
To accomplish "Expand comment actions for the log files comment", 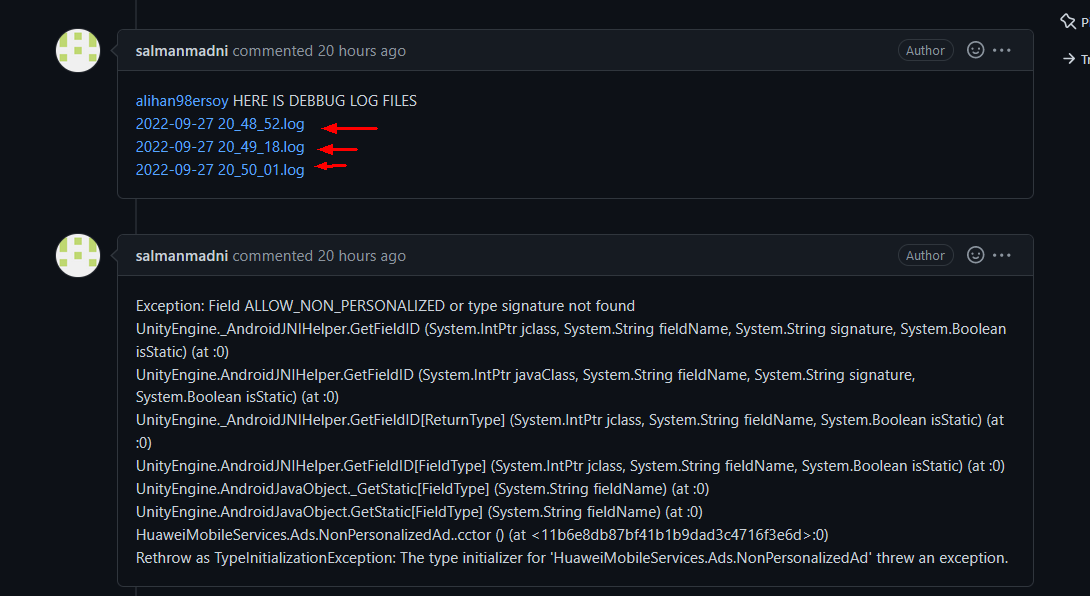I will 1003,49.
